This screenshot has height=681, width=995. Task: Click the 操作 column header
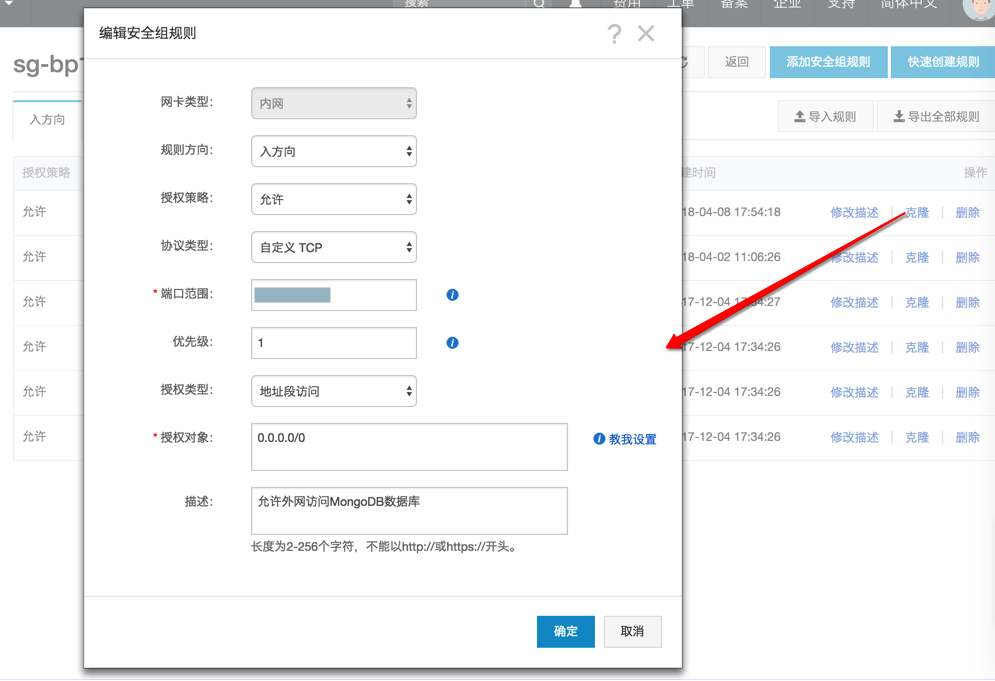coord(975,173)
